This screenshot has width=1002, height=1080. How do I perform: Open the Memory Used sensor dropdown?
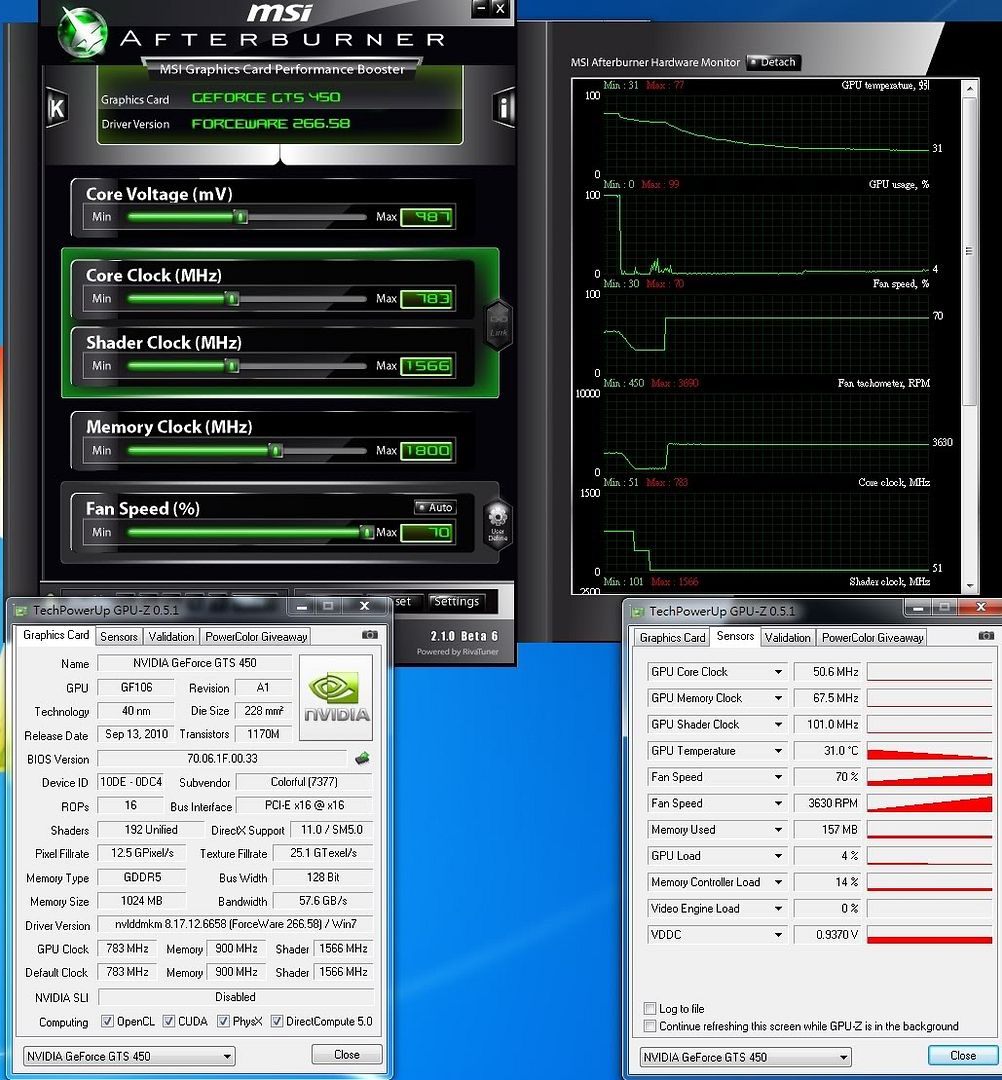(x=778, y=829)
